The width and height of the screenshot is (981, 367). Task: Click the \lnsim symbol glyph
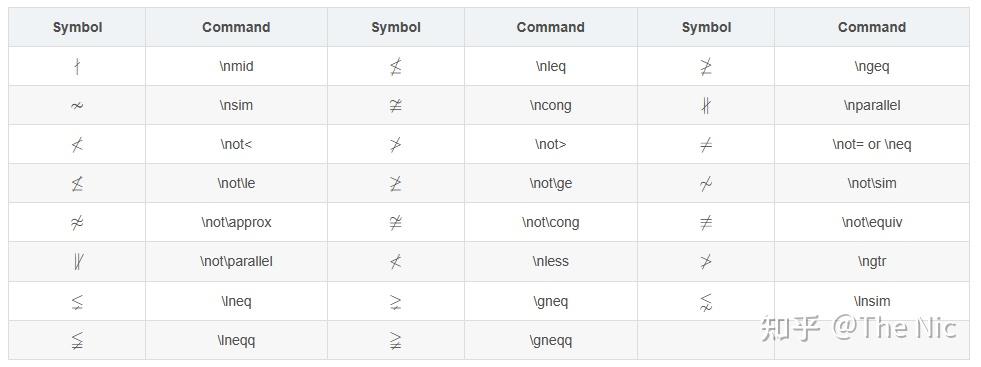coord(706,301)
